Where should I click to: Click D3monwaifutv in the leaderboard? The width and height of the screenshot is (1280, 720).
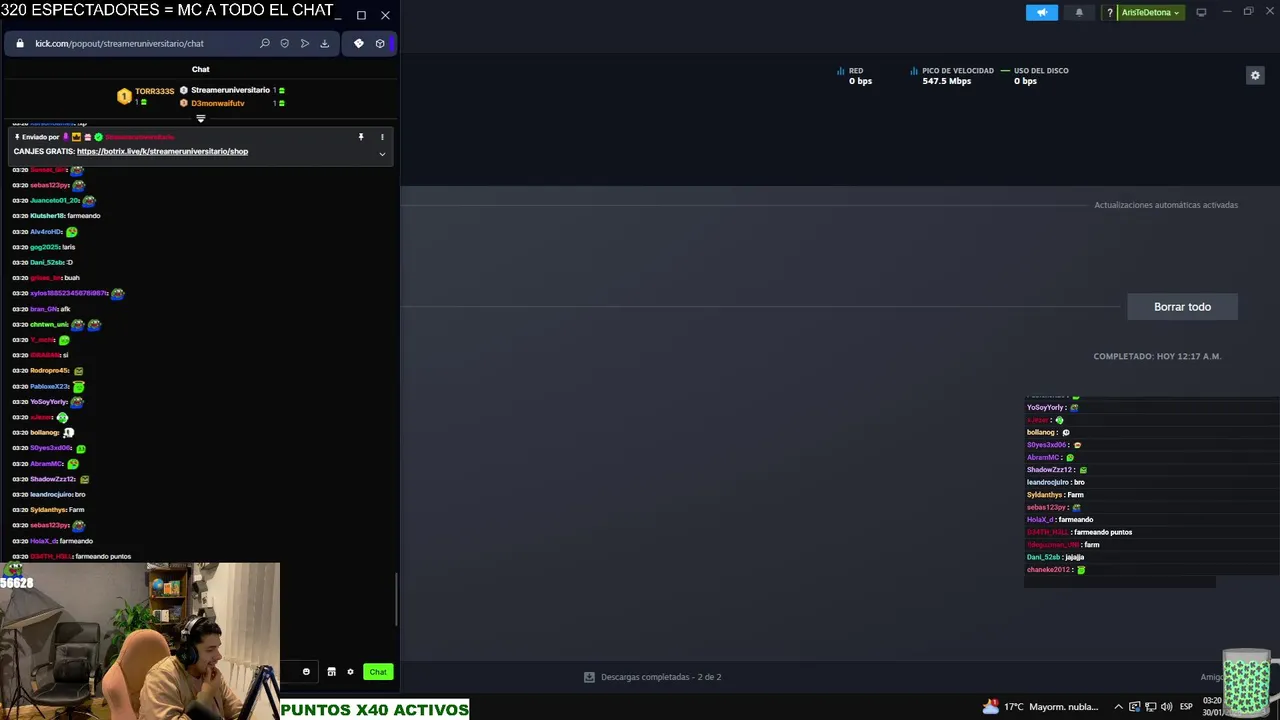(x=218, y=103)
